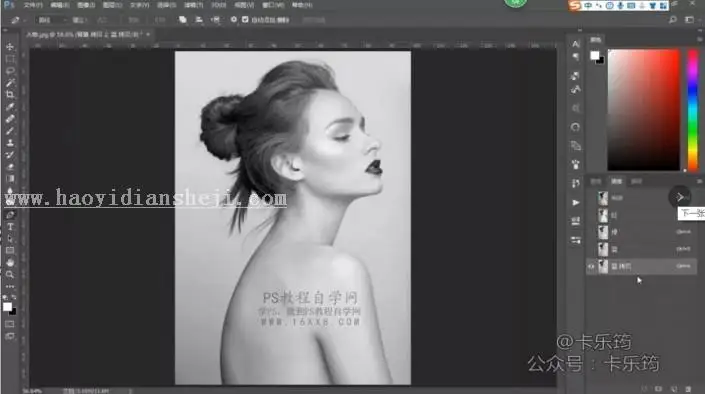Toggle the Auto Add/Delete checkbox
This screenshot has height=394, width=705.
(x=245, y=20)
